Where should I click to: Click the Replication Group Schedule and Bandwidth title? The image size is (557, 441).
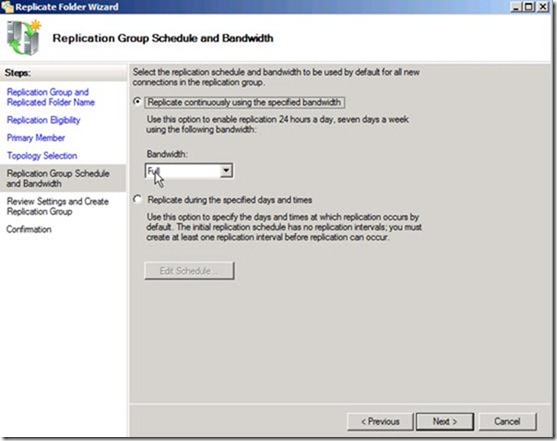coord(163,38)
